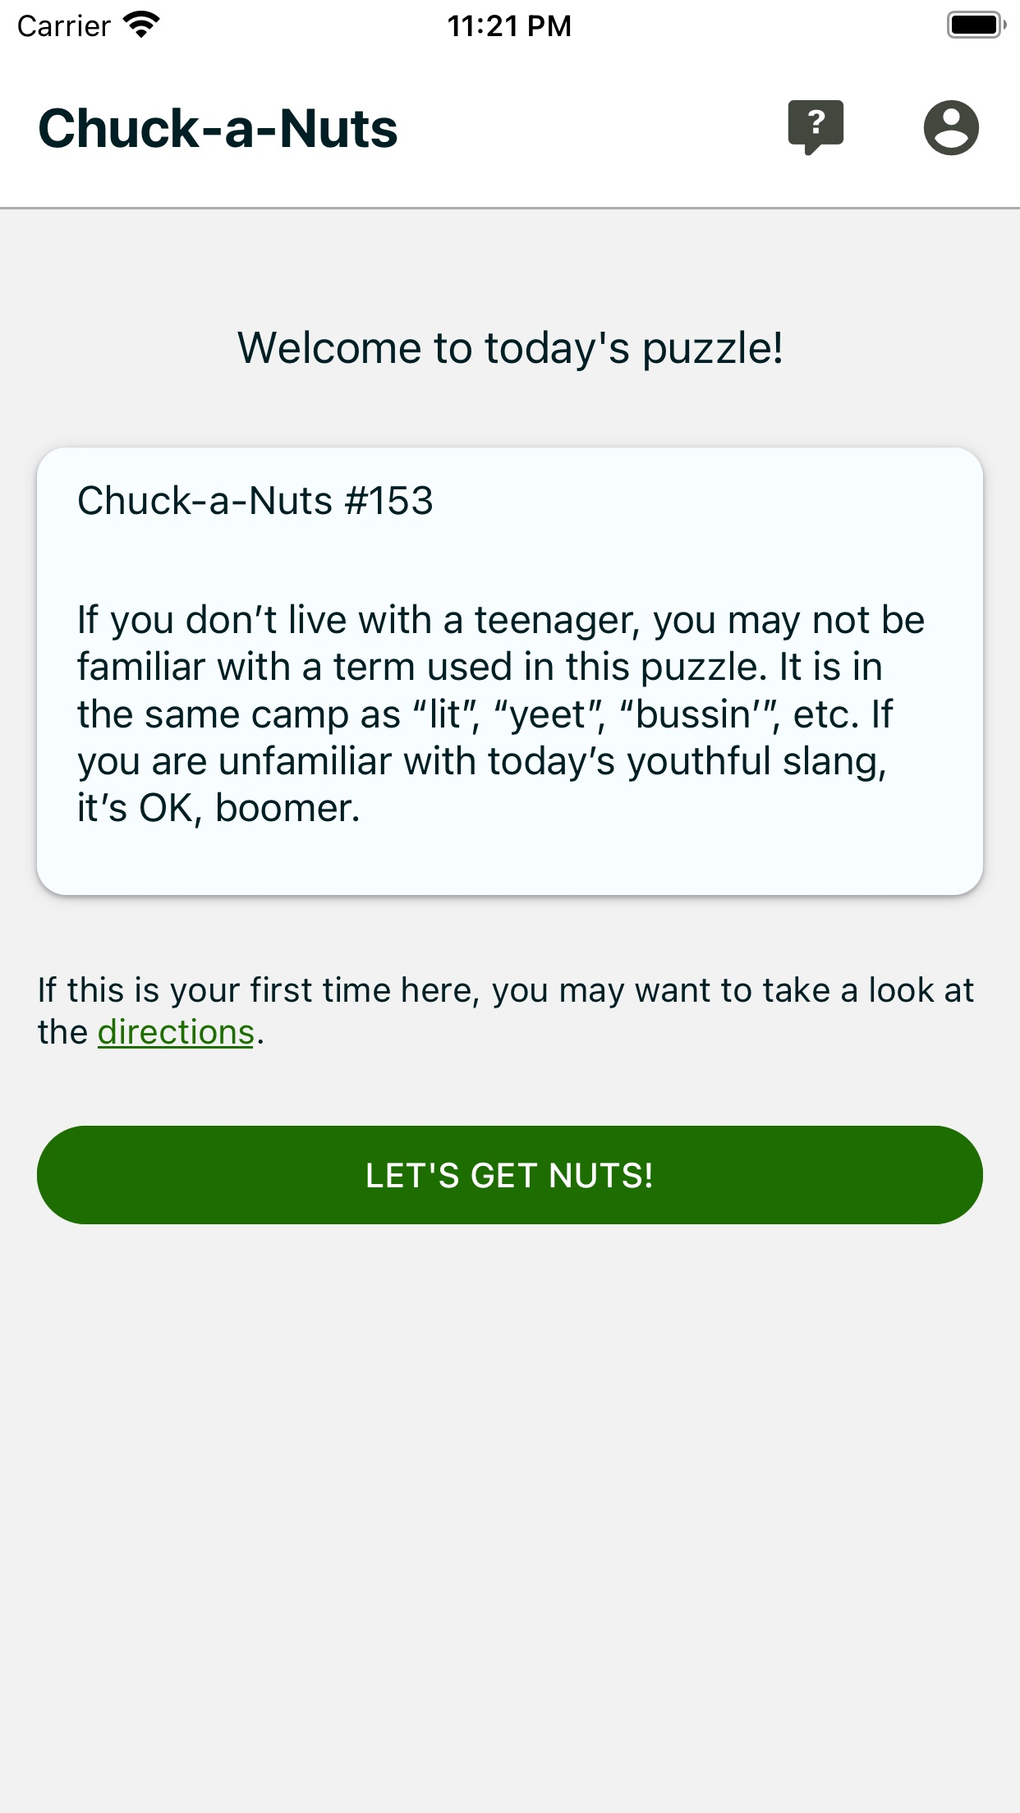Click the underlined directions hyperlink
The image size is (1020, 1813).
click(x=175, y=1031)
